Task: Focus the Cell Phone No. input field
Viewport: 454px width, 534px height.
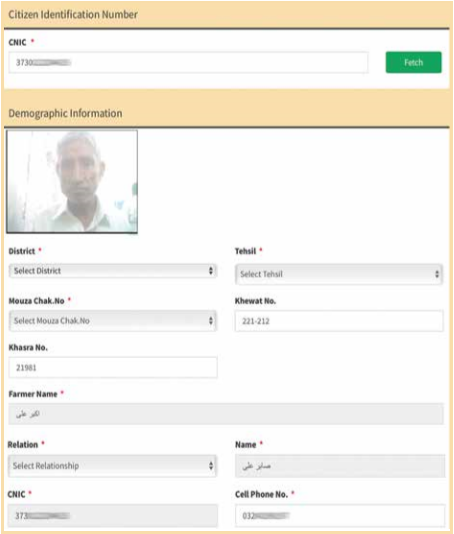Action: click(340, 516)
